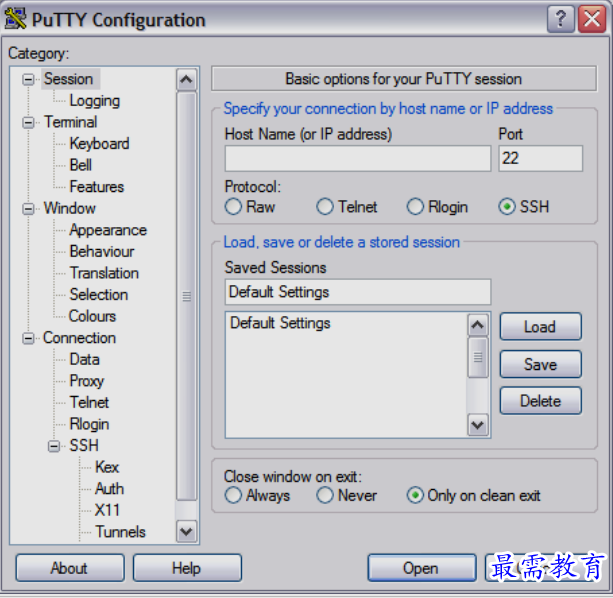Screen dimensions: 613x598
Task: Open the Tunnels settings category
Action: [x=120, y=532]
